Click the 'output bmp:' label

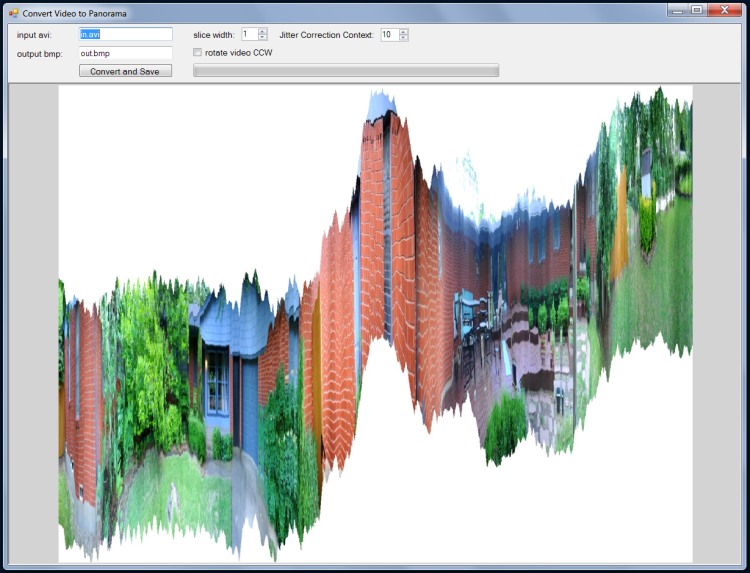tap(40, 54)
